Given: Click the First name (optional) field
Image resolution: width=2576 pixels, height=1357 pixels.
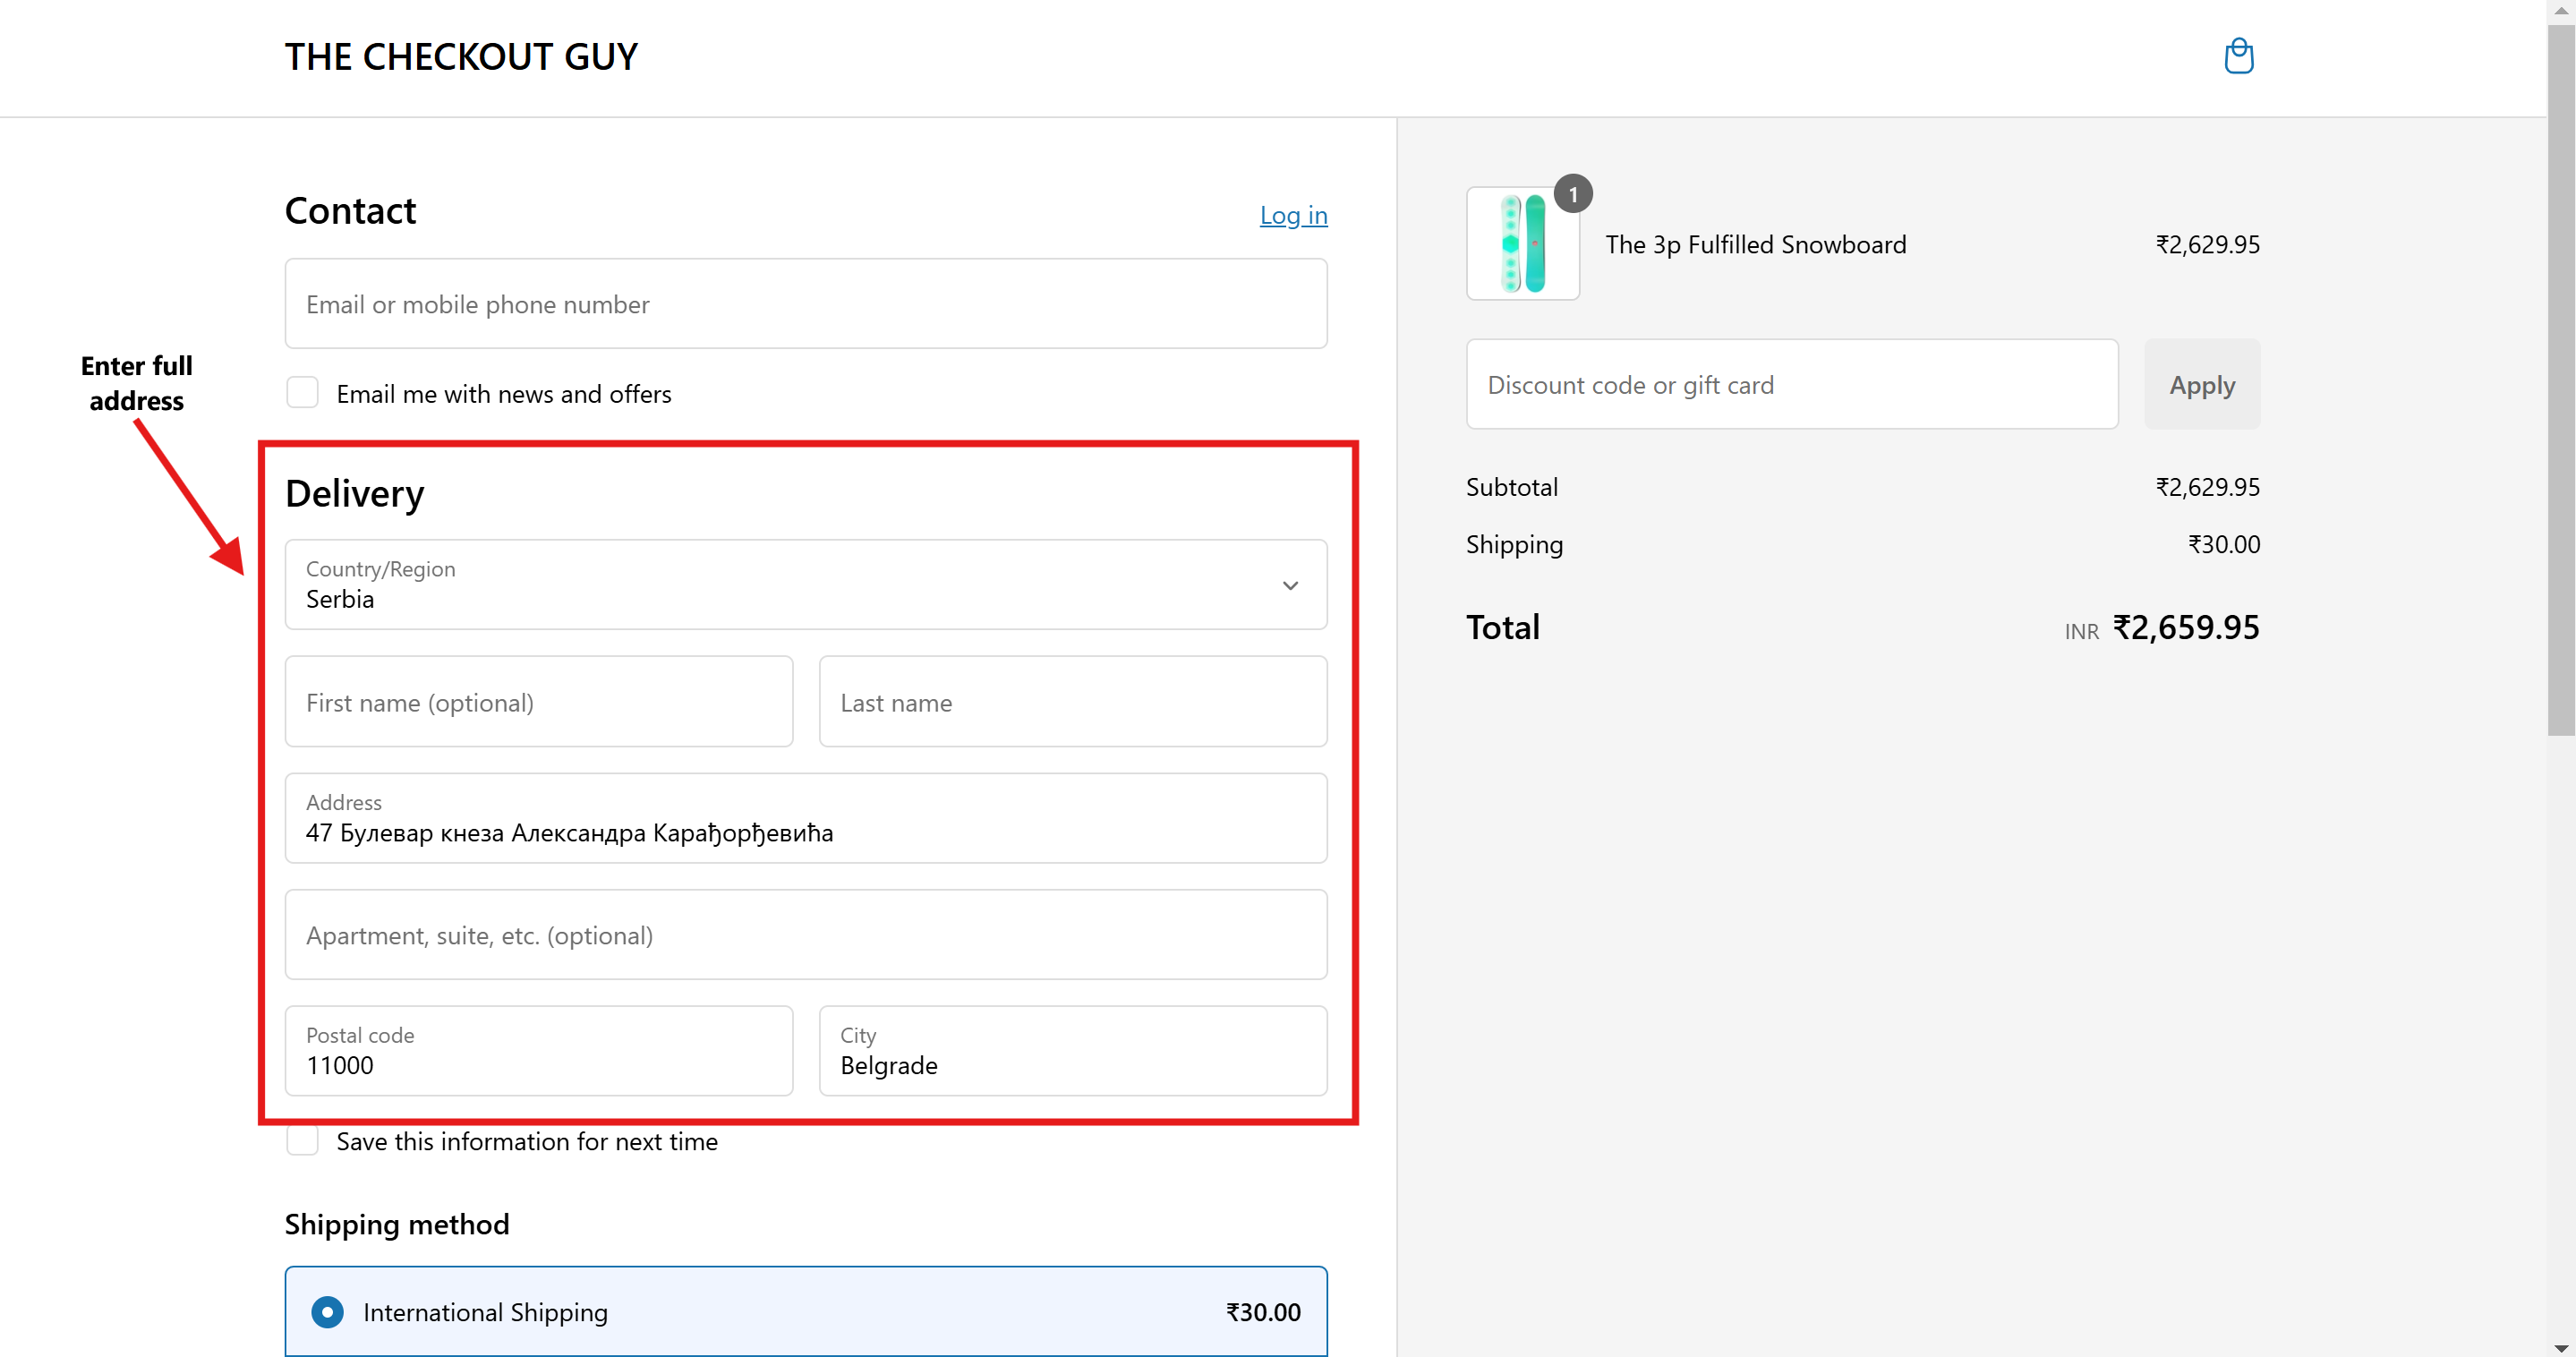Looking at the screenshot, I should click(538, 702).
